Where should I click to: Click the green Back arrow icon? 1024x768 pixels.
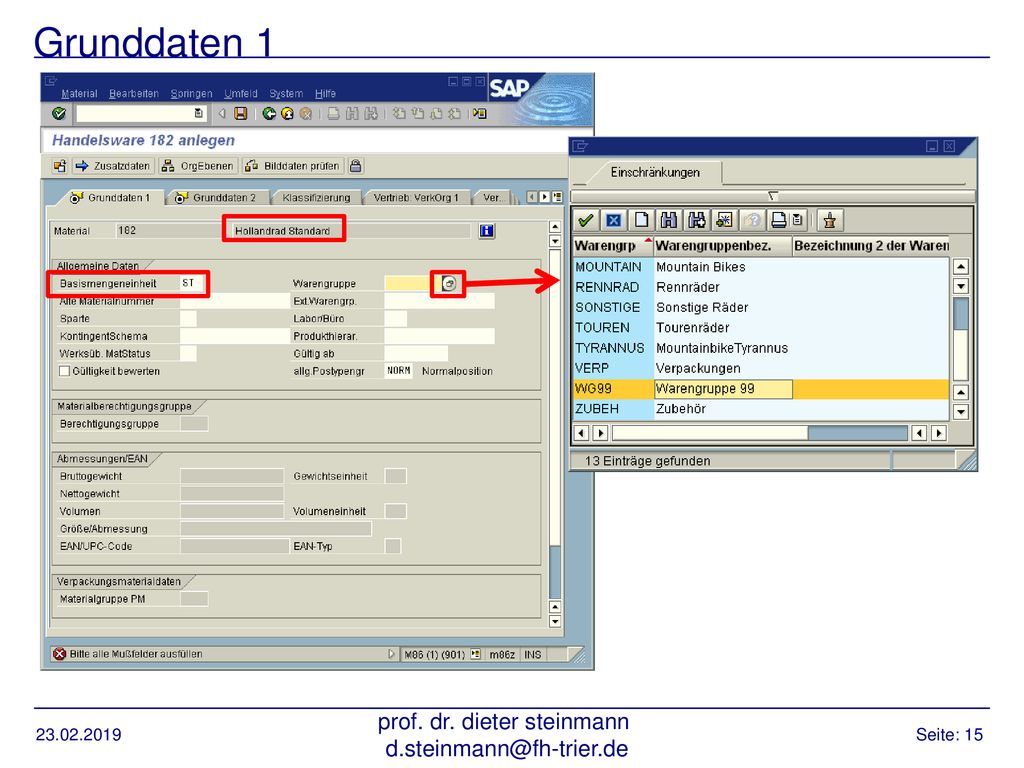268,114
